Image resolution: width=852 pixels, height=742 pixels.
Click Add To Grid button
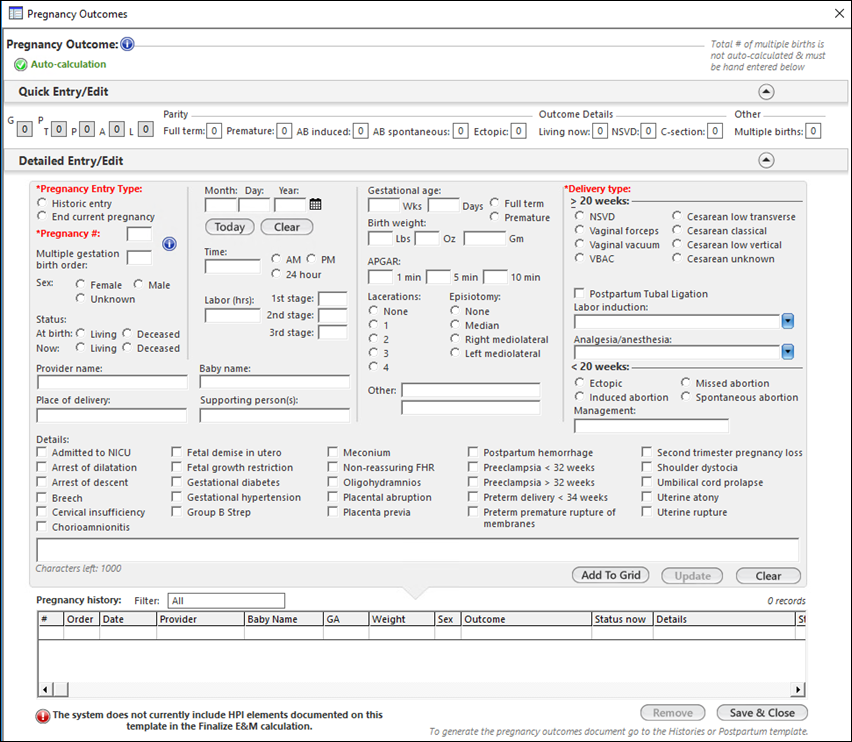[611, 575]
